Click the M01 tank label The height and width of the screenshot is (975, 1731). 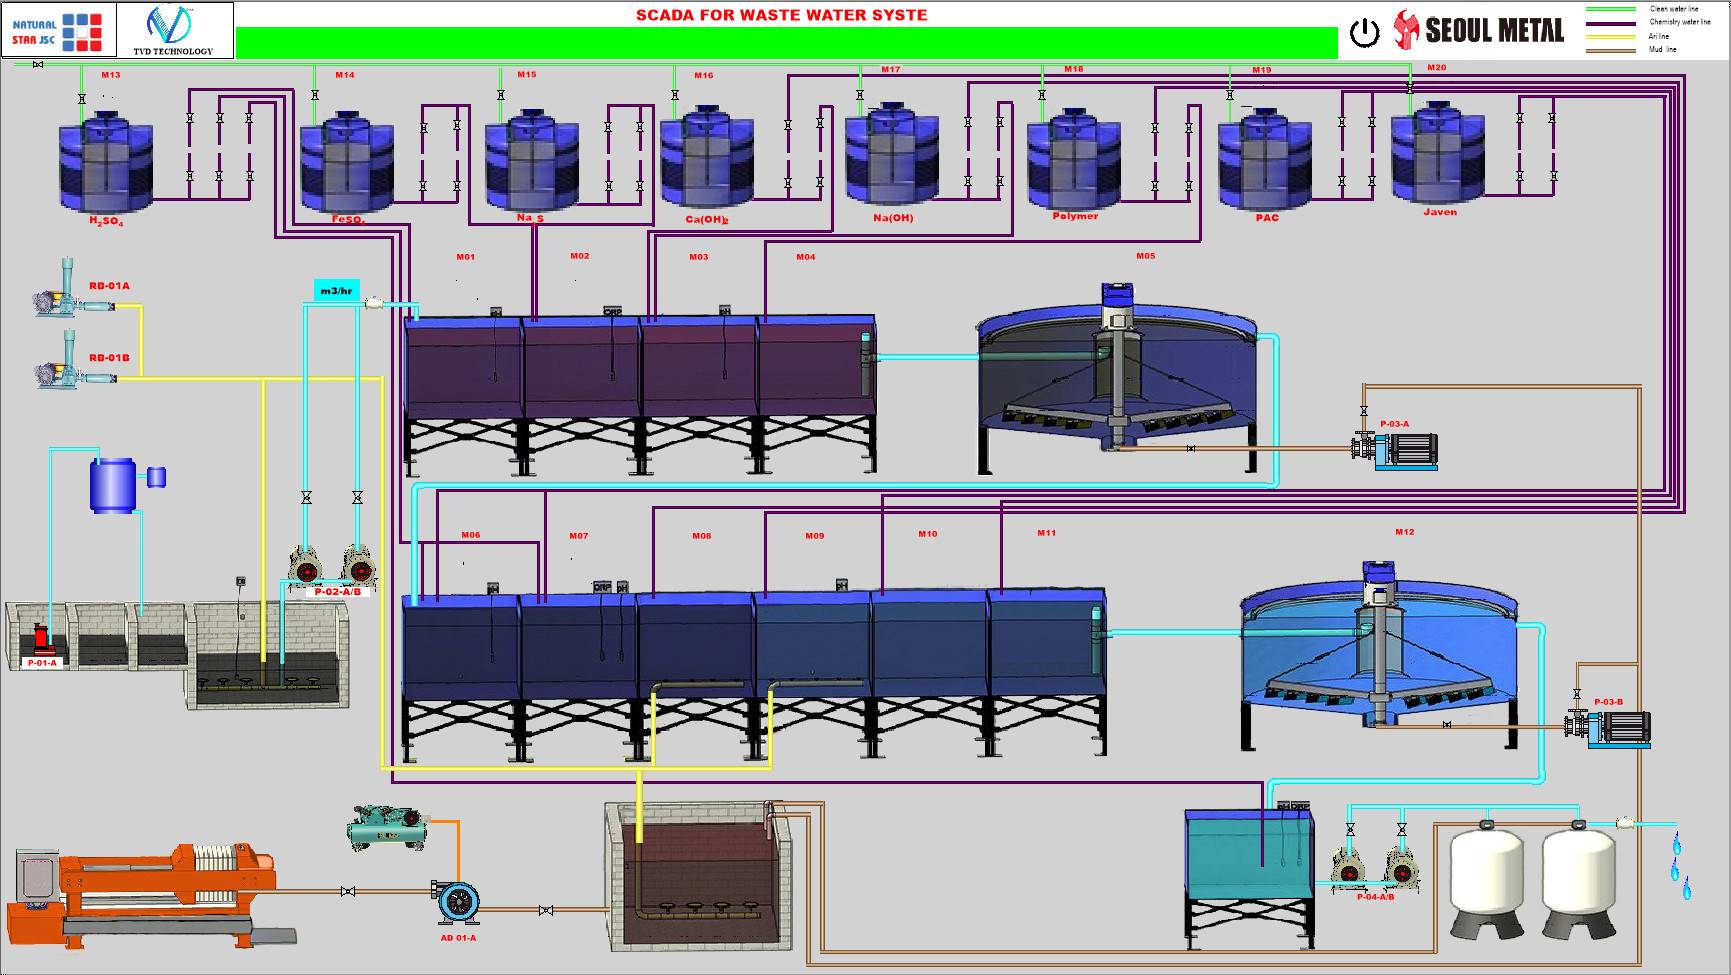466,257
